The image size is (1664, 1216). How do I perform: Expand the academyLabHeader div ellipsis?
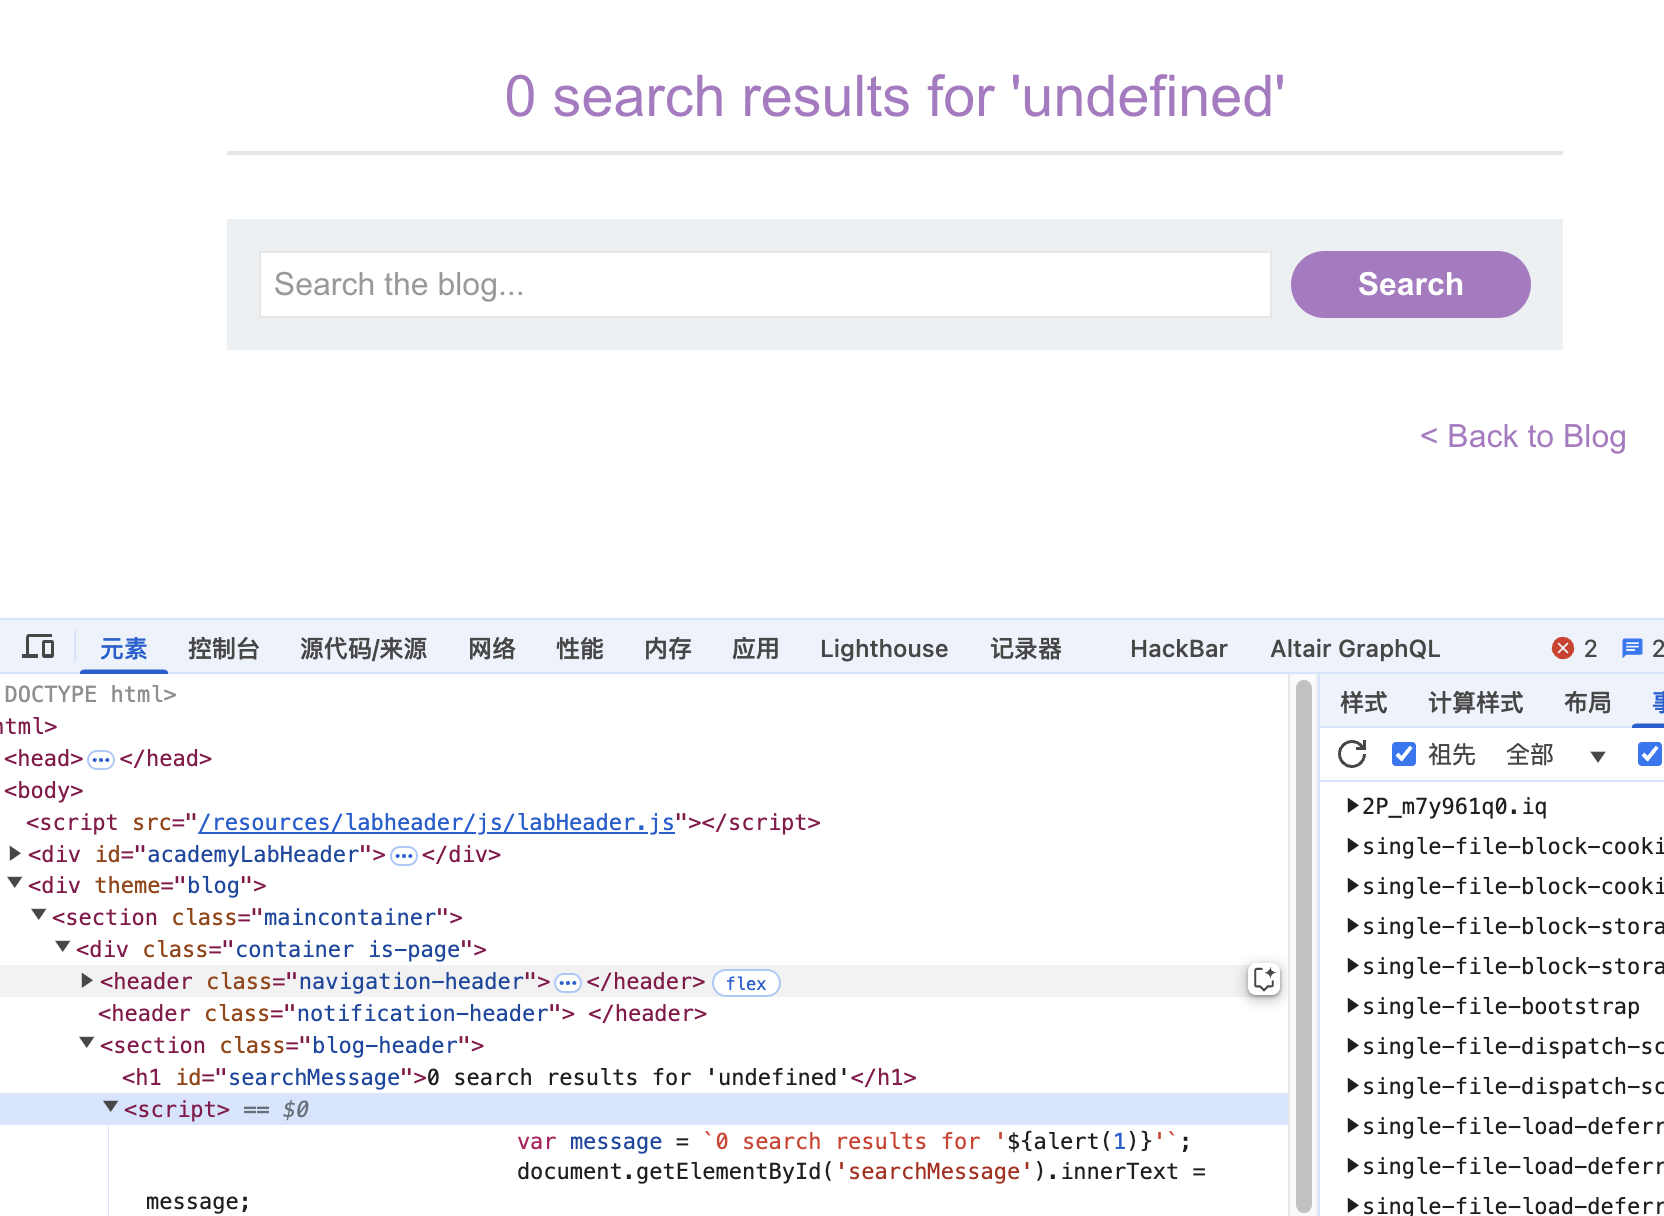click(404, 855)
